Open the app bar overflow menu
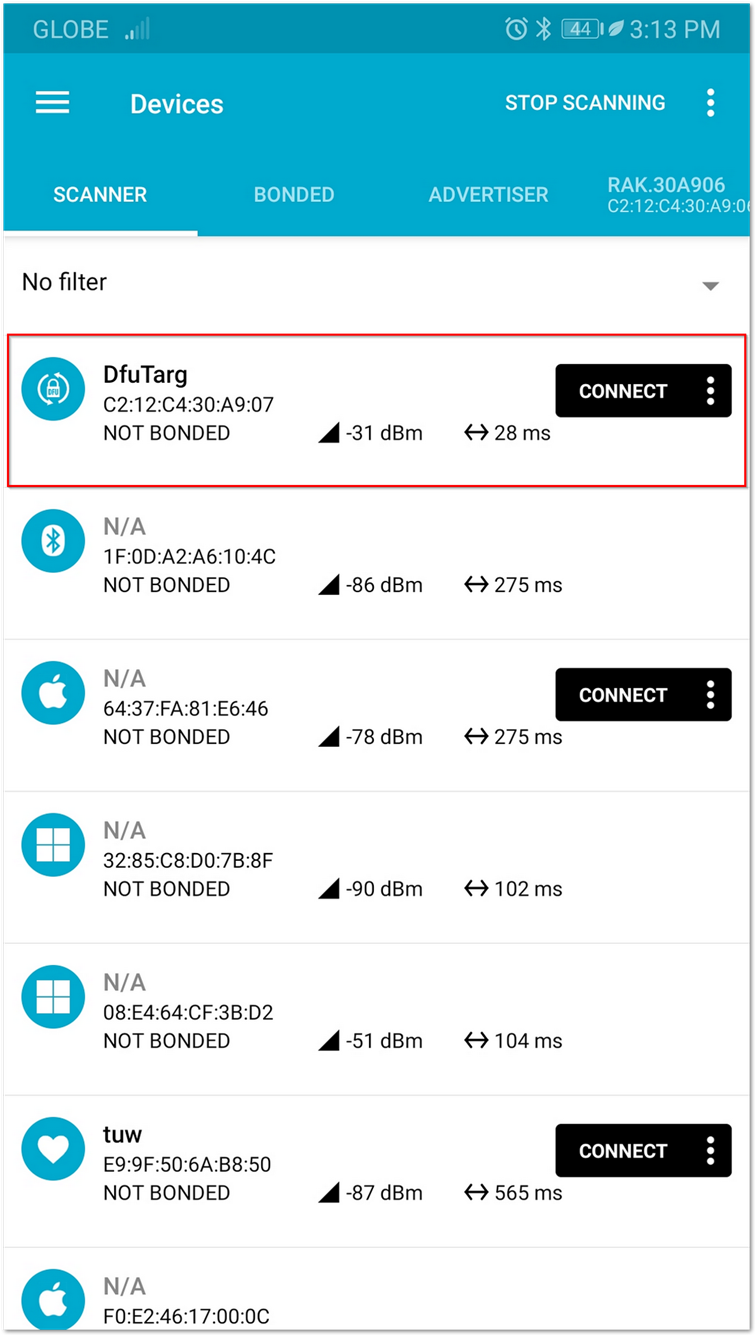This screenshot has height=1336, width=756. [710, 103]
